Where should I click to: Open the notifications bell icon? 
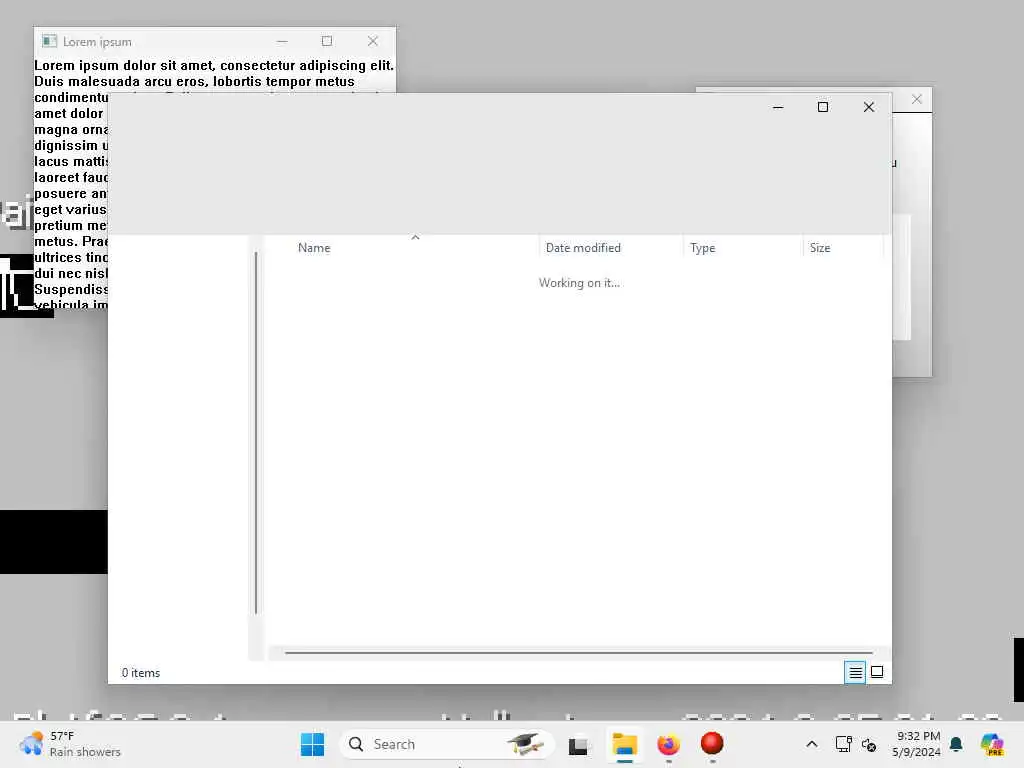tap(956, 744)
